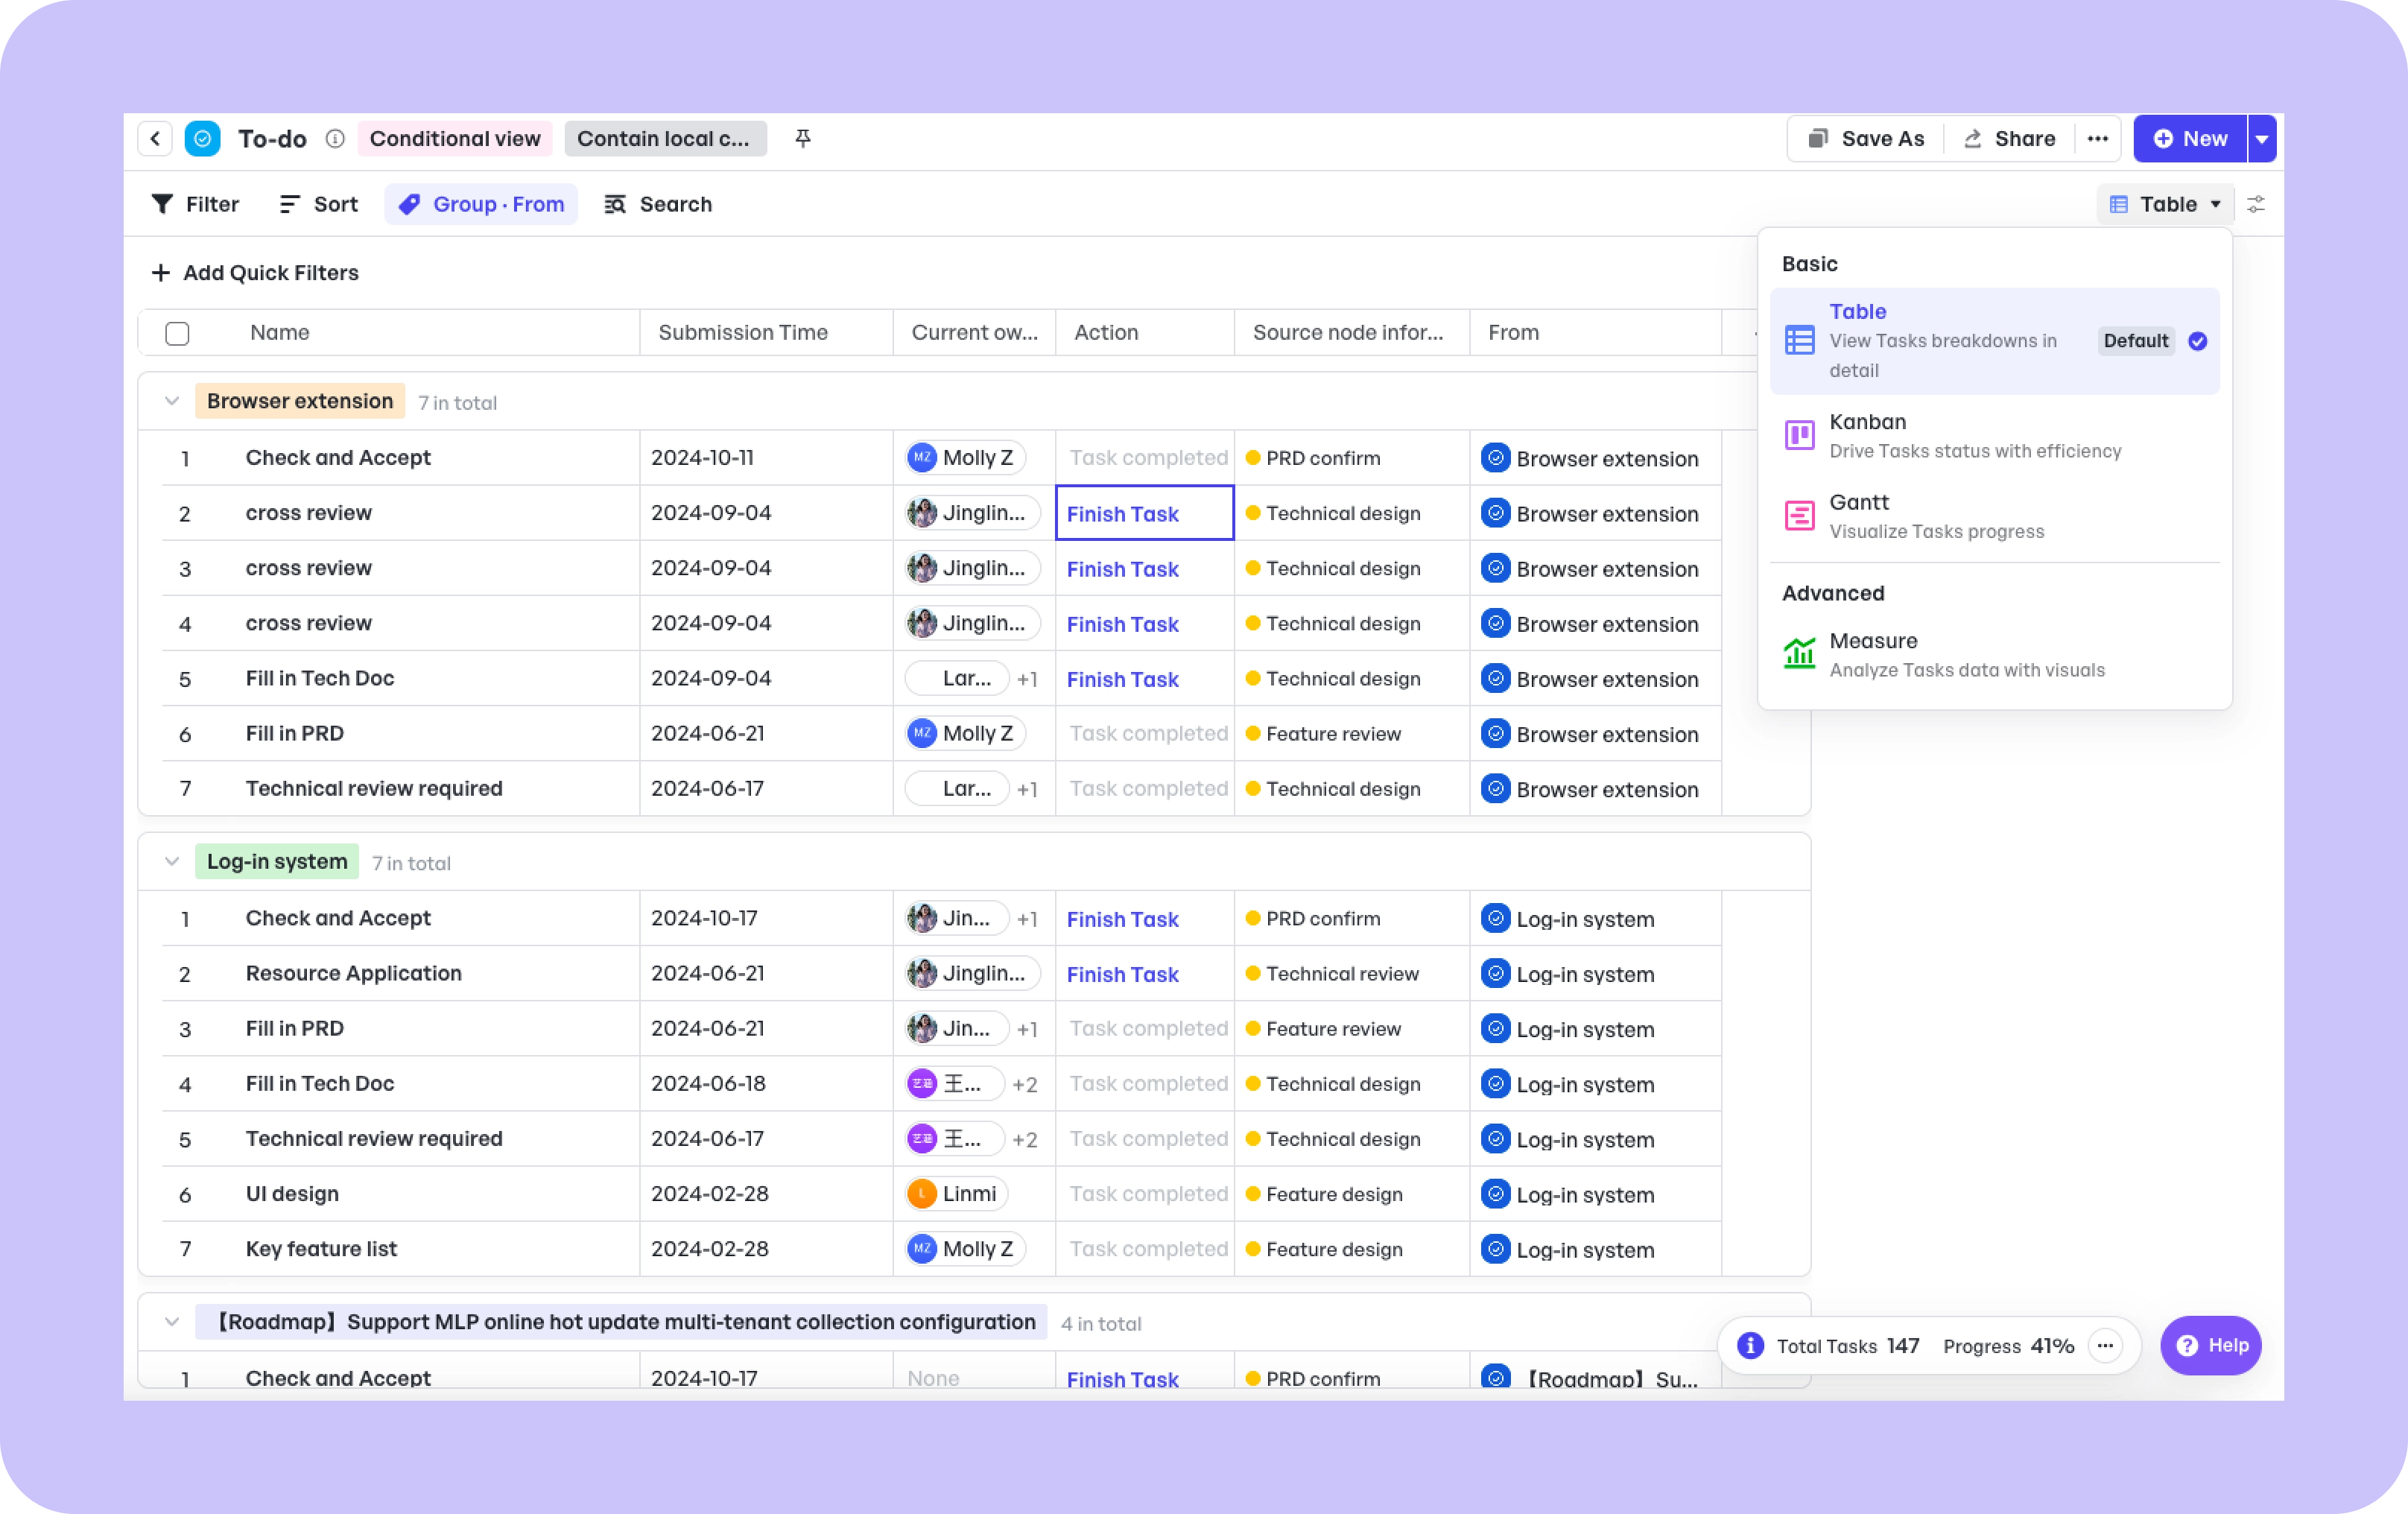
Task: Open view settings sliders icon
Action: coord(2255,204)
